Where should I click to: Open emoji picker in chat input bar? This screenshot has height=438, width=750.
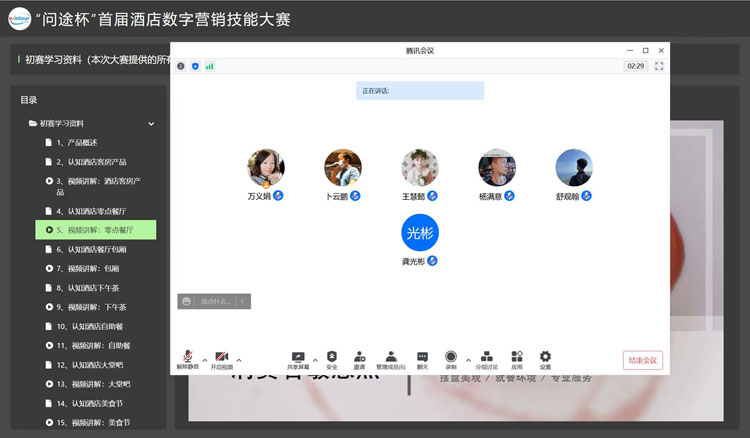(x=187, y=301)
